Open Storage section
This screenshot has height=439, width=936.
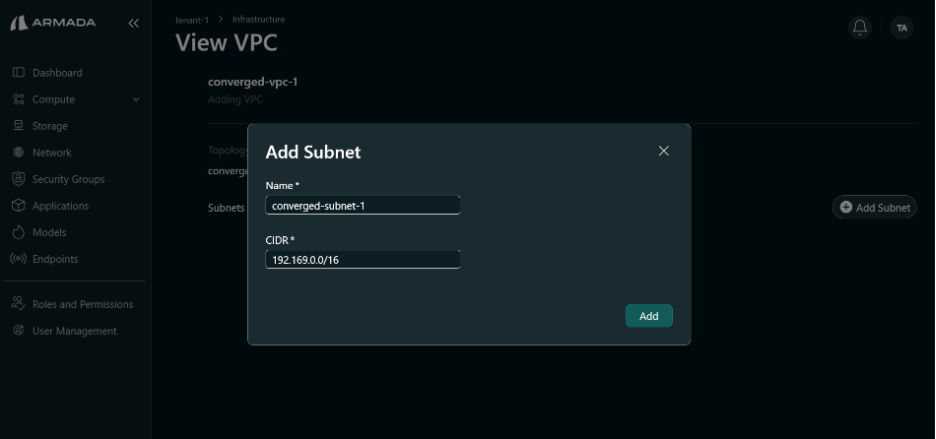click(50, 126)
